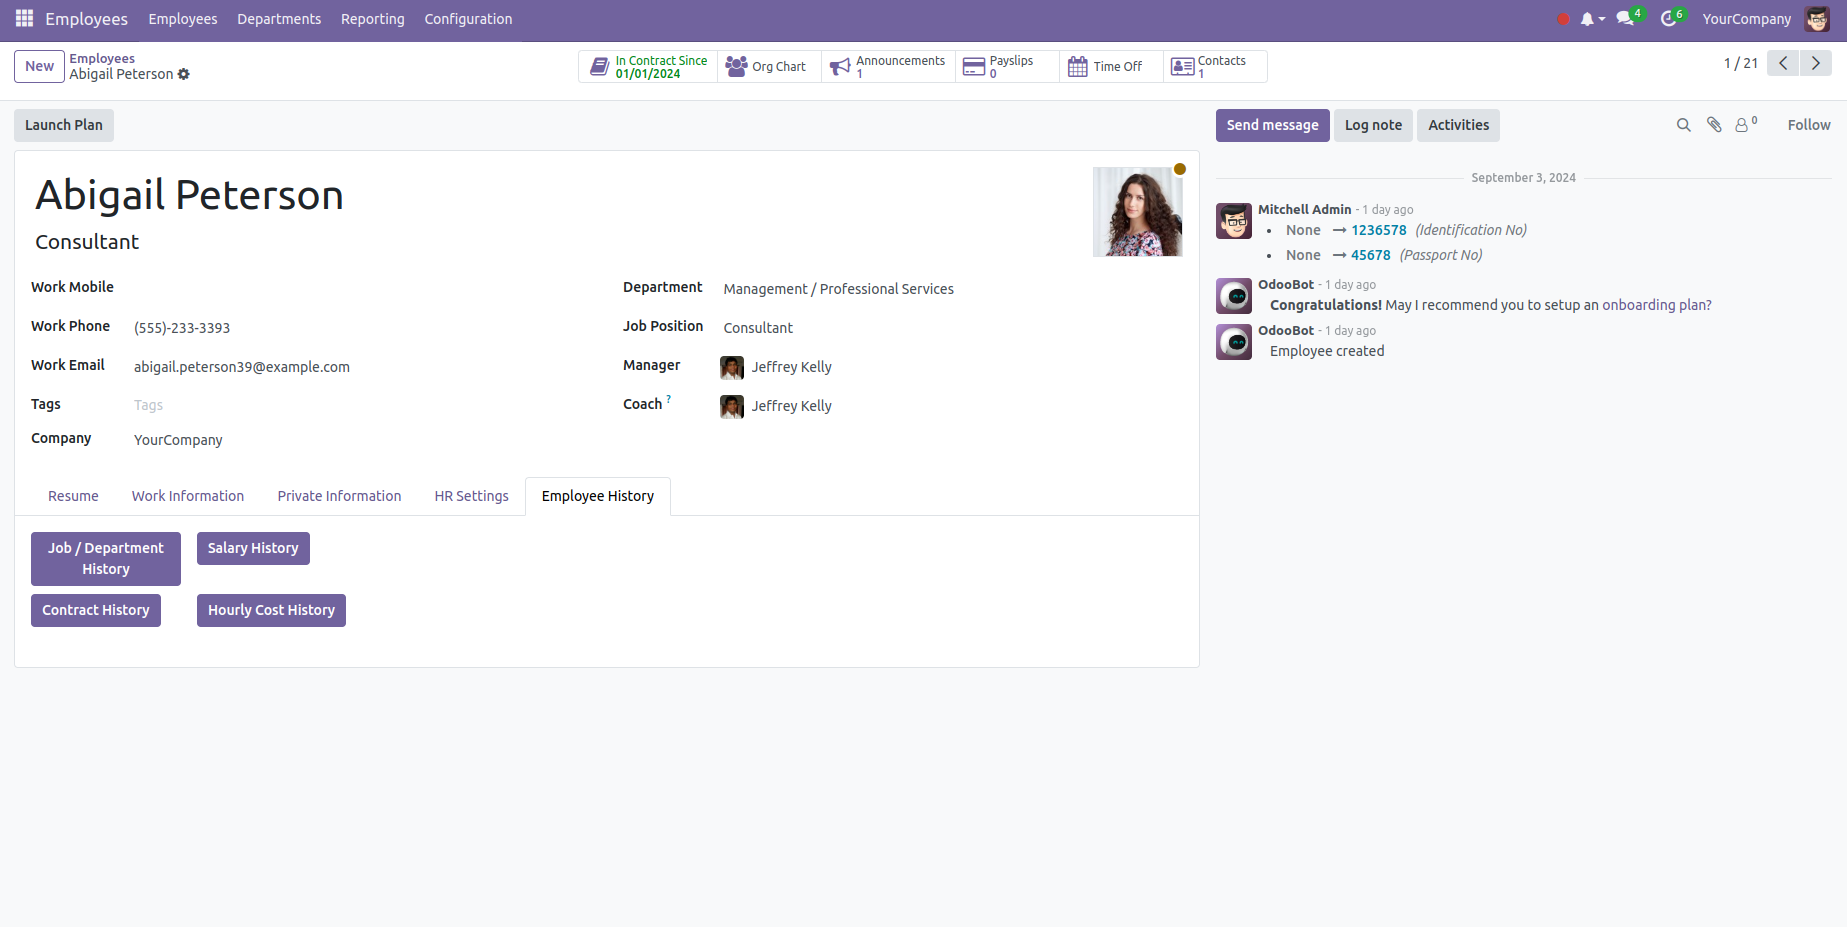The width and height of the screenshot is (1847, 927).
Task: Follow the onboarding plan link
Action: tap(1656, 305)
